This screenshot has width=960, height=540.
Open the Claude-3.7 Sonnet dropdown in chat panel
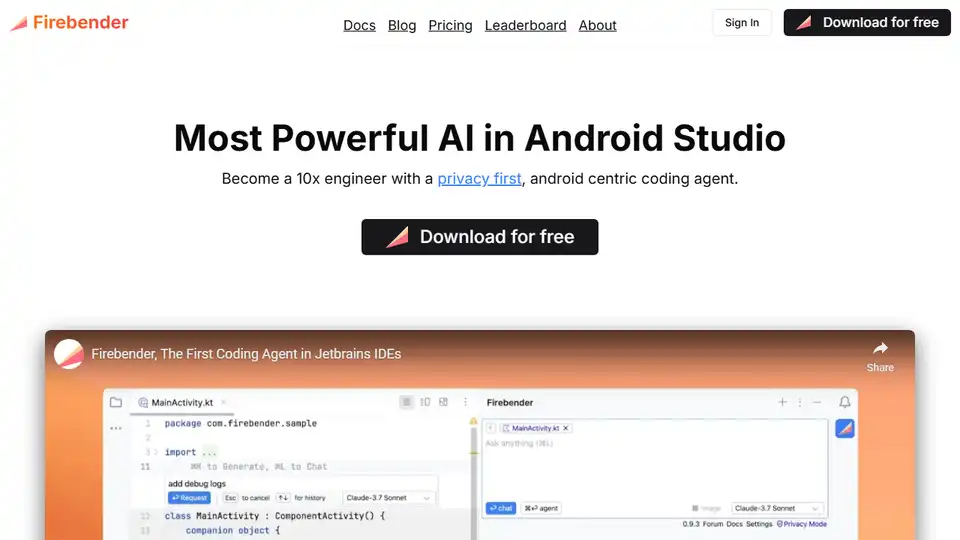click(776, 508)
